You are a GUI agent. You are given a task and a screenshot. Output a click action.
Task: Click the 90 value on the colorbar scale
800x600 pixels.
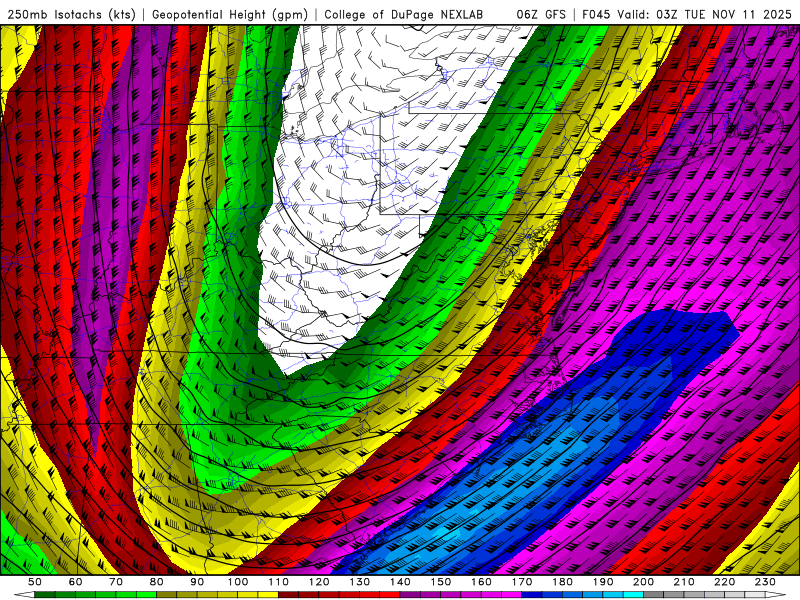(x=197, y=582)
